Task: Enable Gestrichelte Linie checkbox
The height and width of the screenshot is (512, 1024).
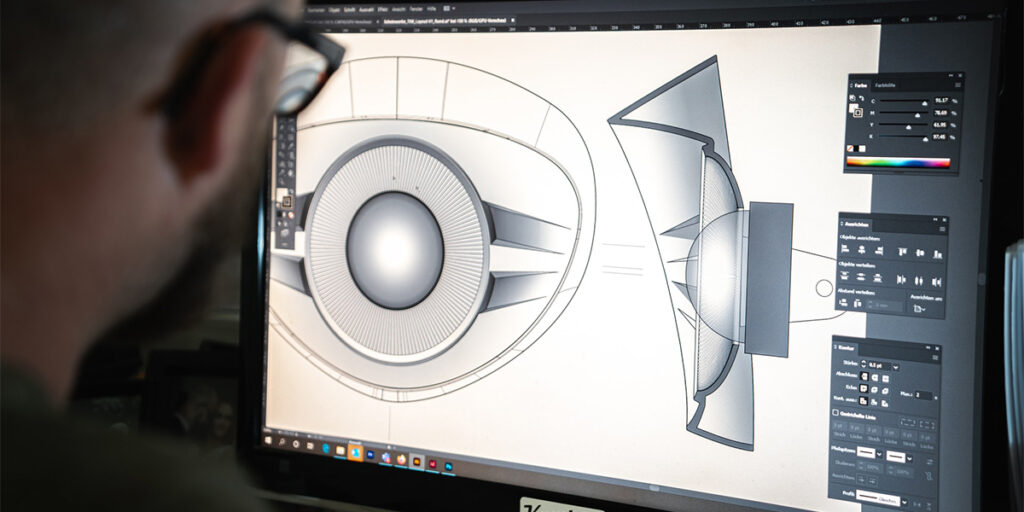Action: coord(835,413)
